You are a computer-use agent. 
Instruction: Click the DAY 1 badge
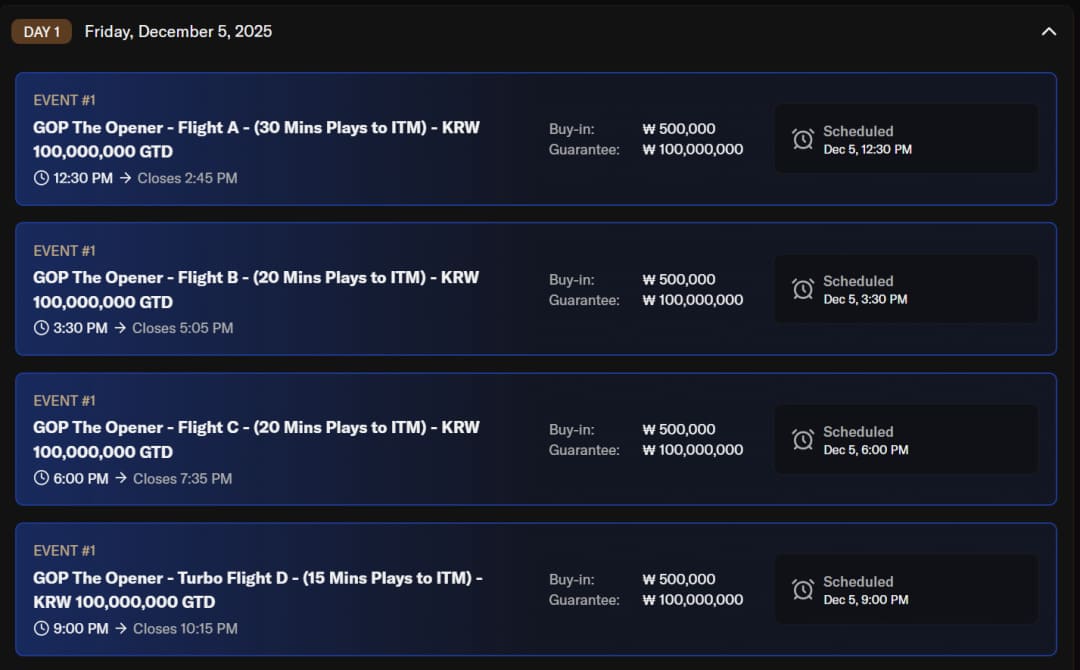(41, 32)
